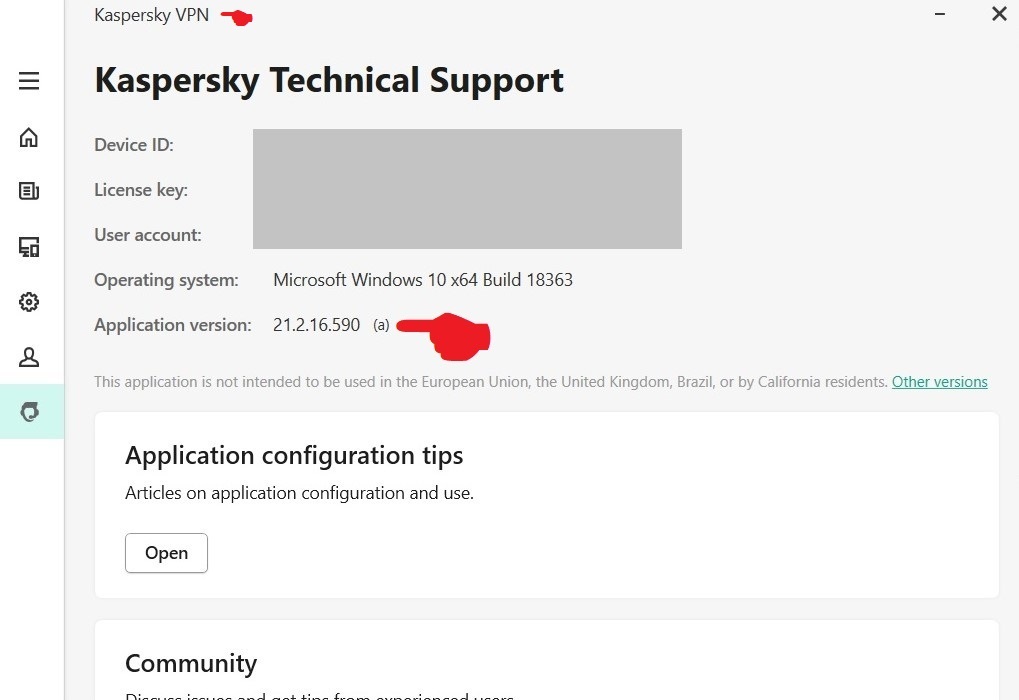Click the Application configuration tips heading

click(294, 456)
